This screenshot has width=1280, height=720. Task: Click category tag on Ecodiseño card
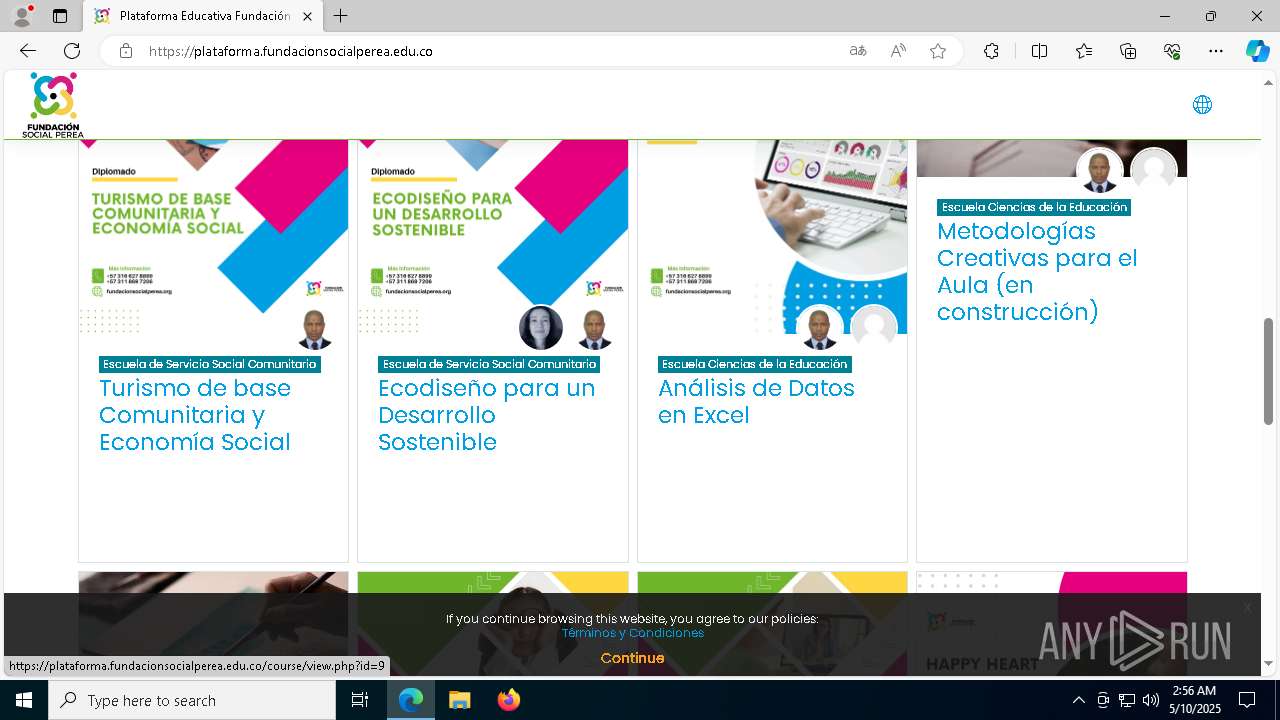[489, 364]
